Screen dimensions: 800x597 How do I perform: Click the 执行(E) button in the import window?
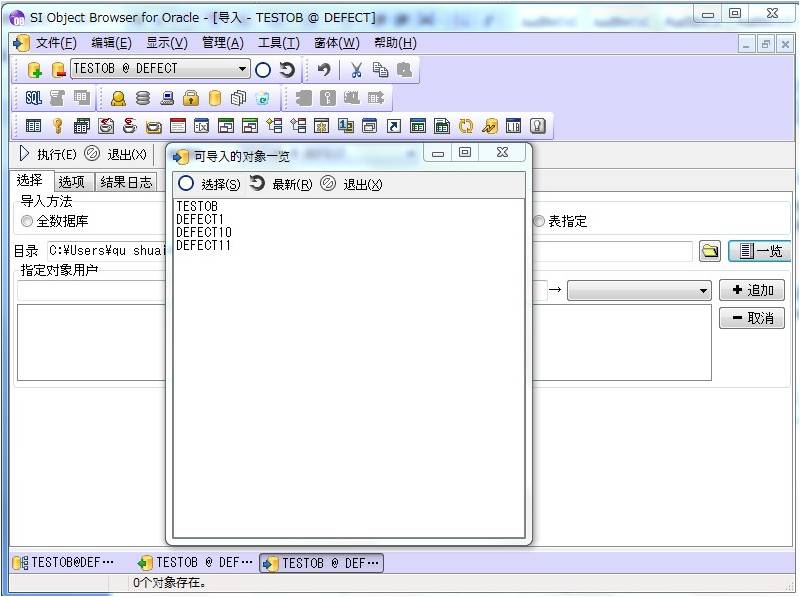pos(48,154)
